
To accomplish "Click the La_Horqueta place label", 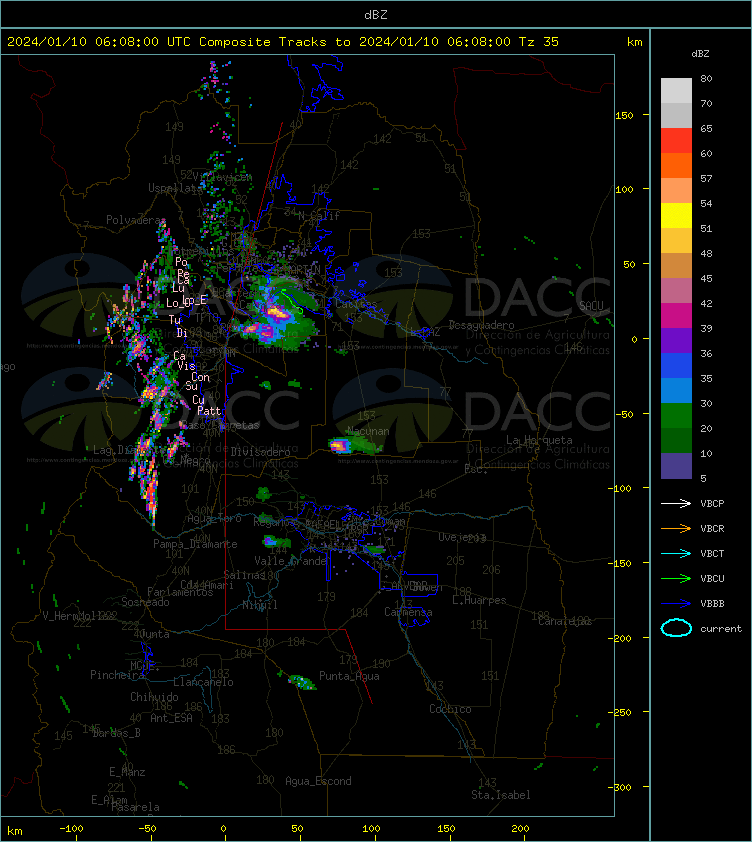I will point(539,440).
